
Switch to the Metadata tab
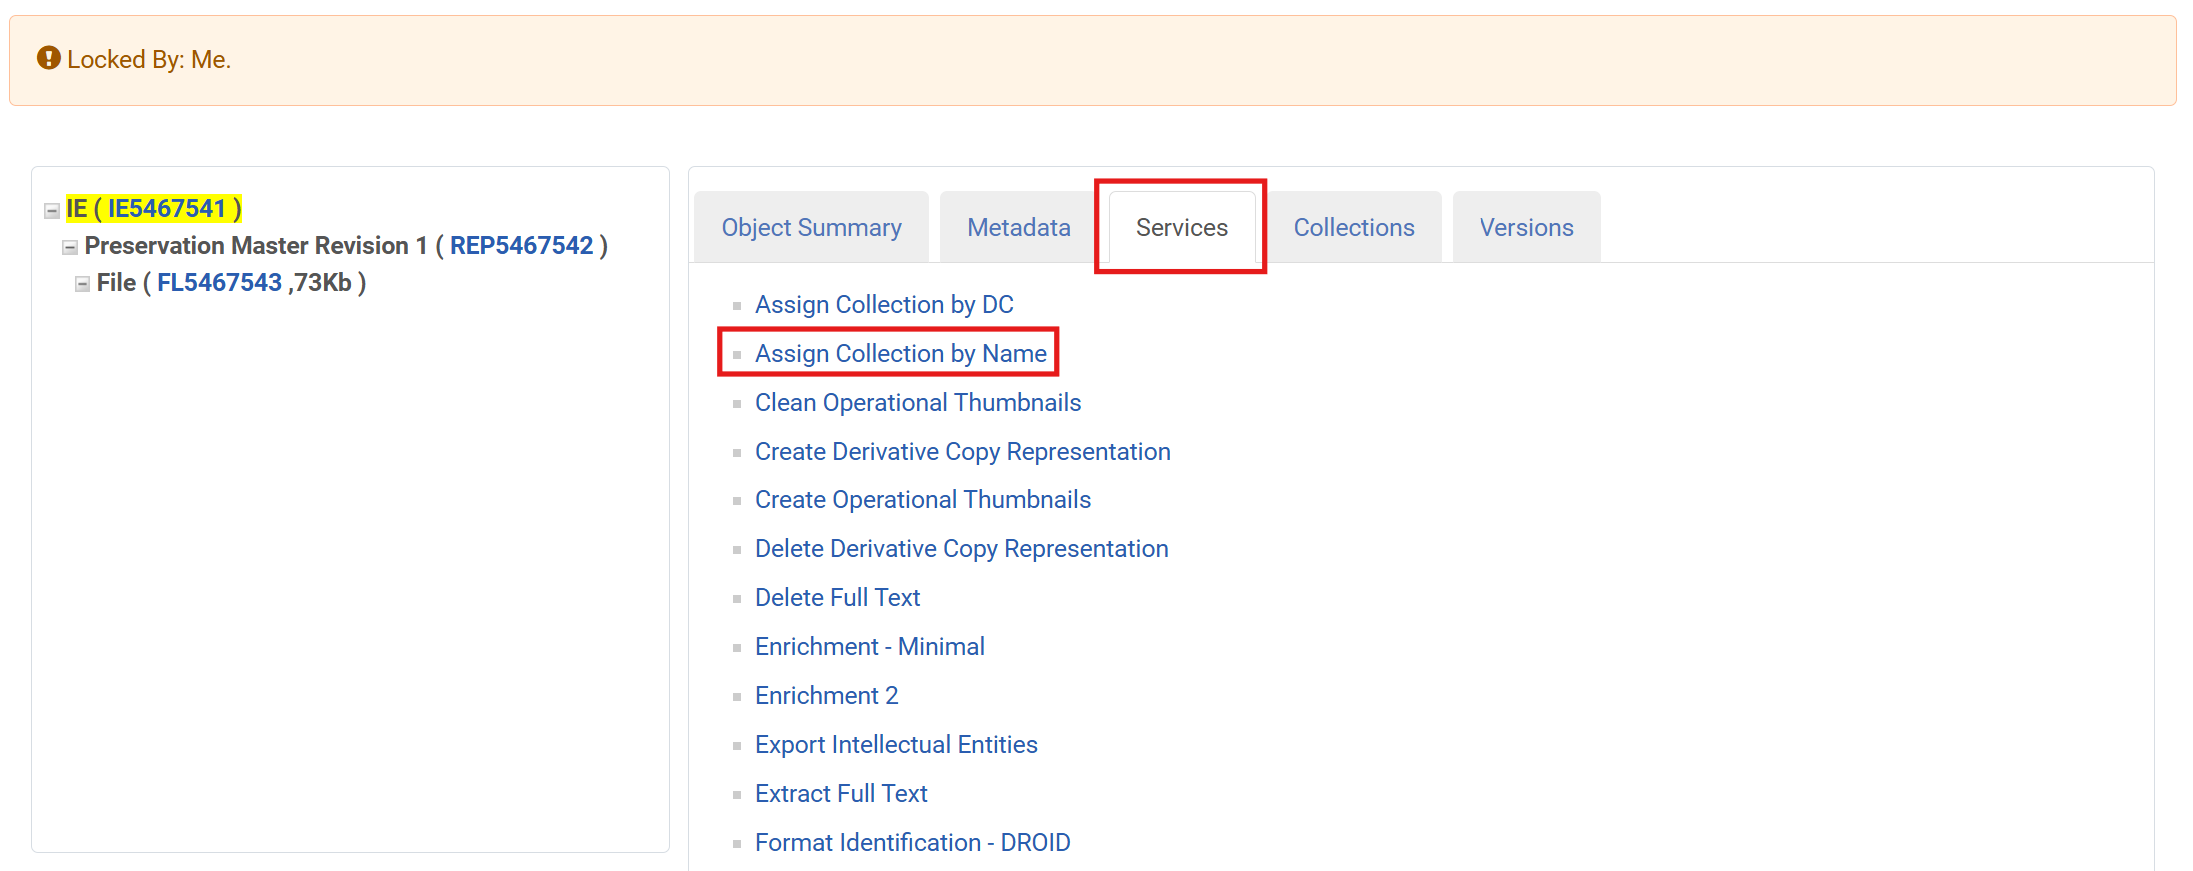(x=1018, y=228)
